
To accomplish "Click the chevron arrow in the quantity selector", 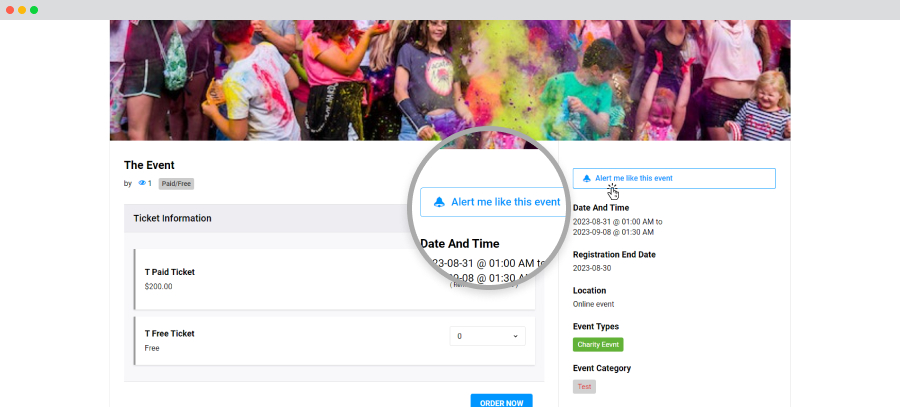I will coord(515,336).
